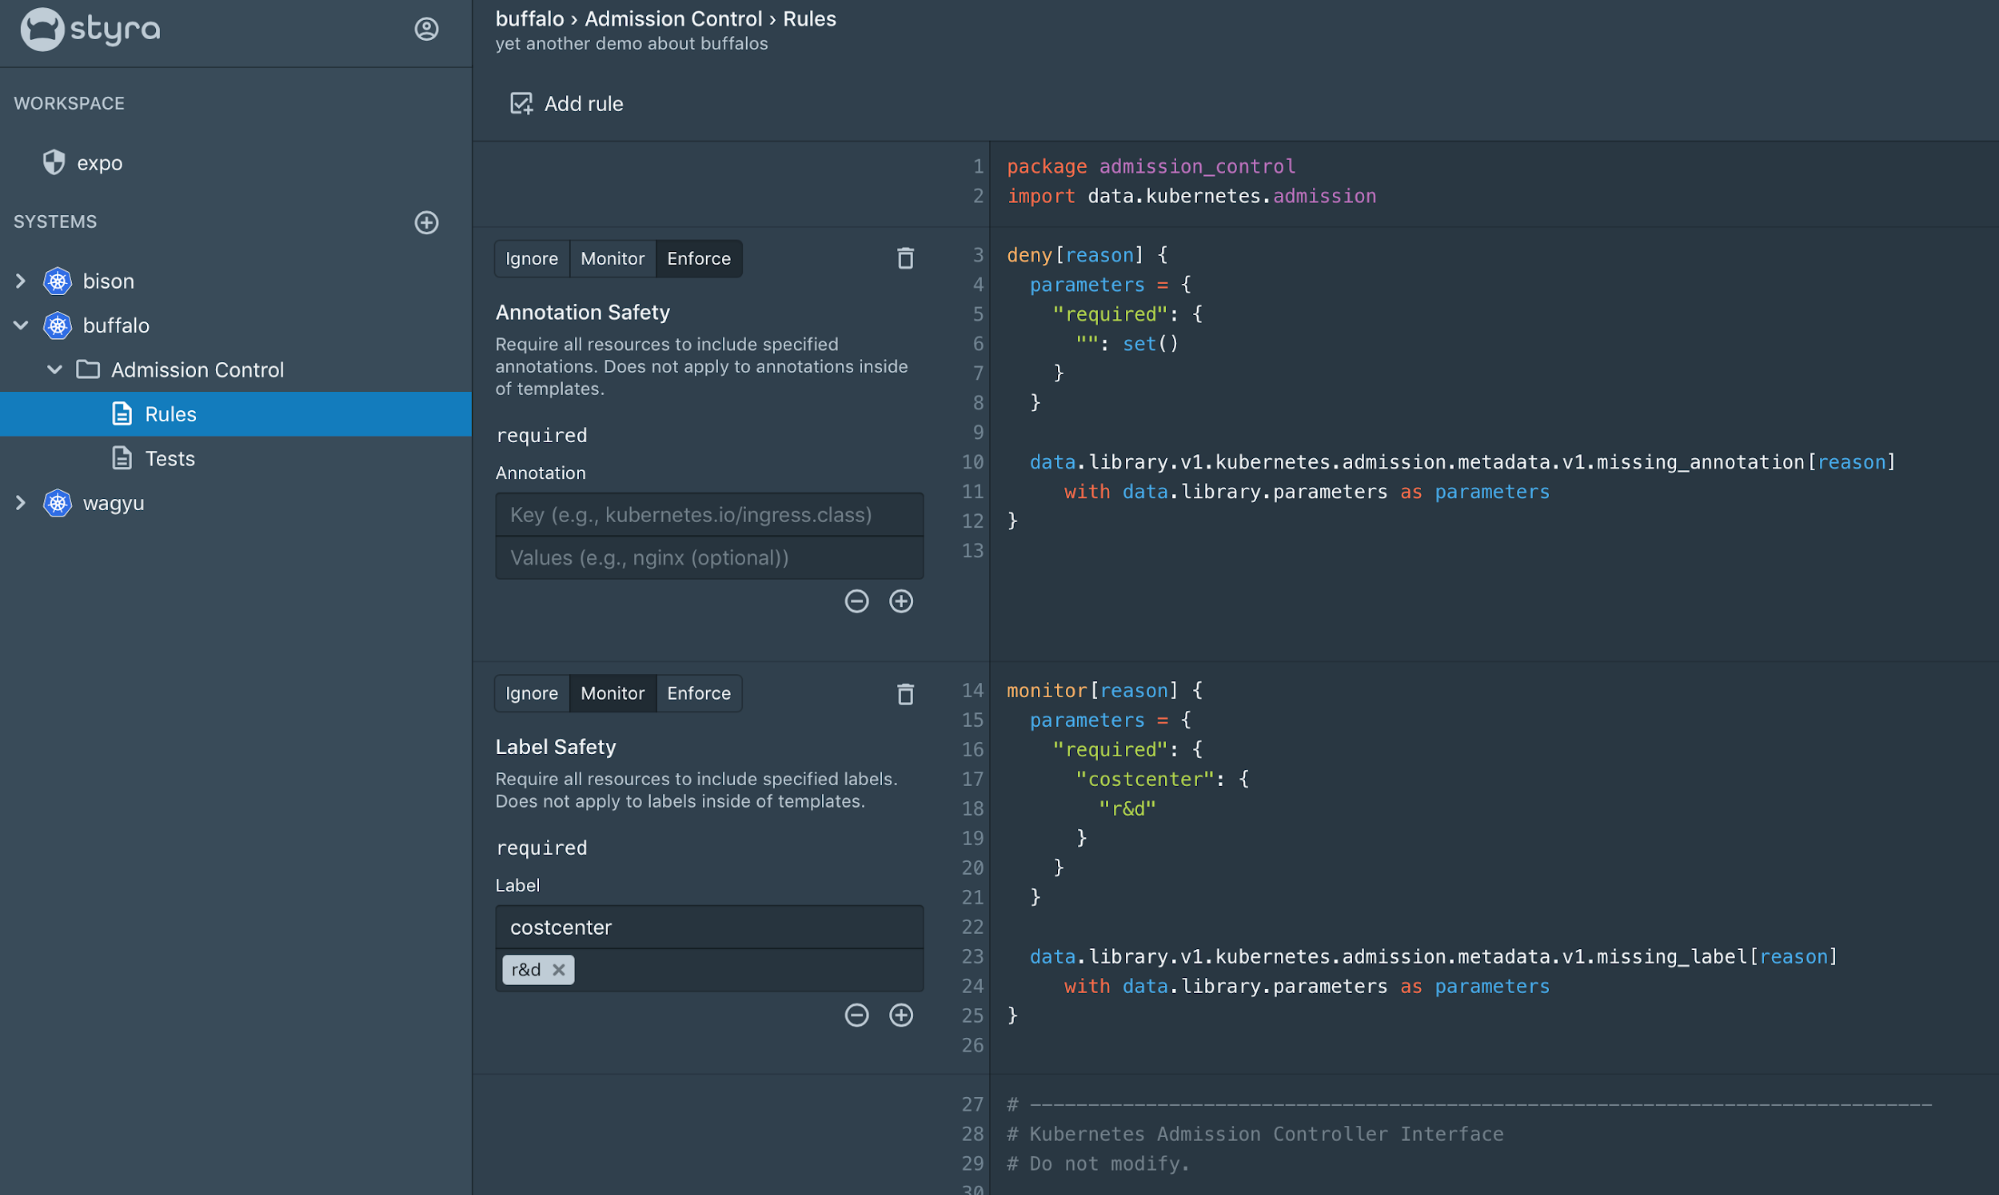
Task: Focus the annotation Key input field
Action: 709,515
